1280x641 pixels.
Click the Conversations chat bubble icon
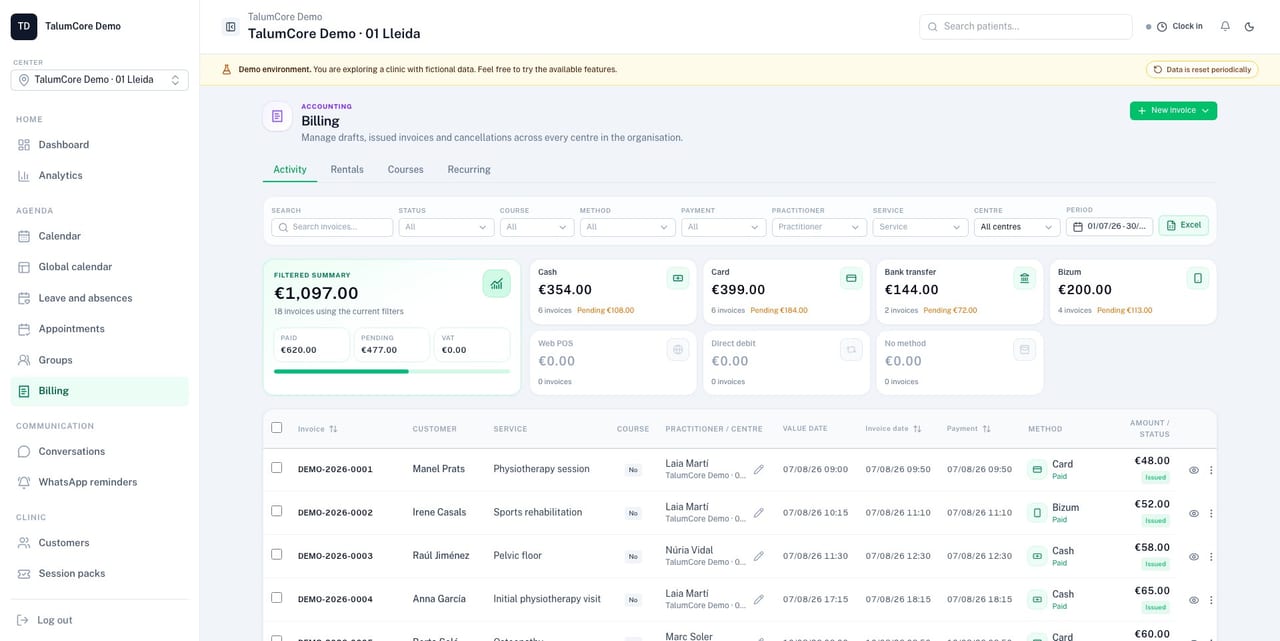click(x=24, y=451)
